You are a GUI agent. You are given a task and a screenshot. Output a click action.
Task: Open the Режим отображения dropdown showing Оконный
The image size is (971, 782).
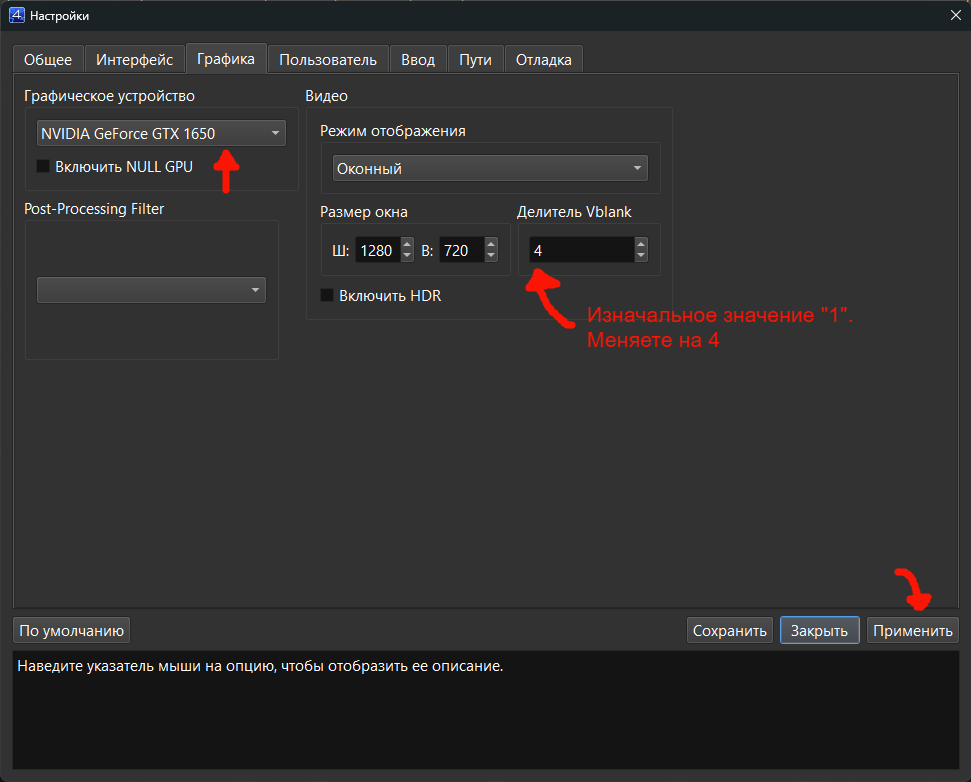tap(490, 168)
